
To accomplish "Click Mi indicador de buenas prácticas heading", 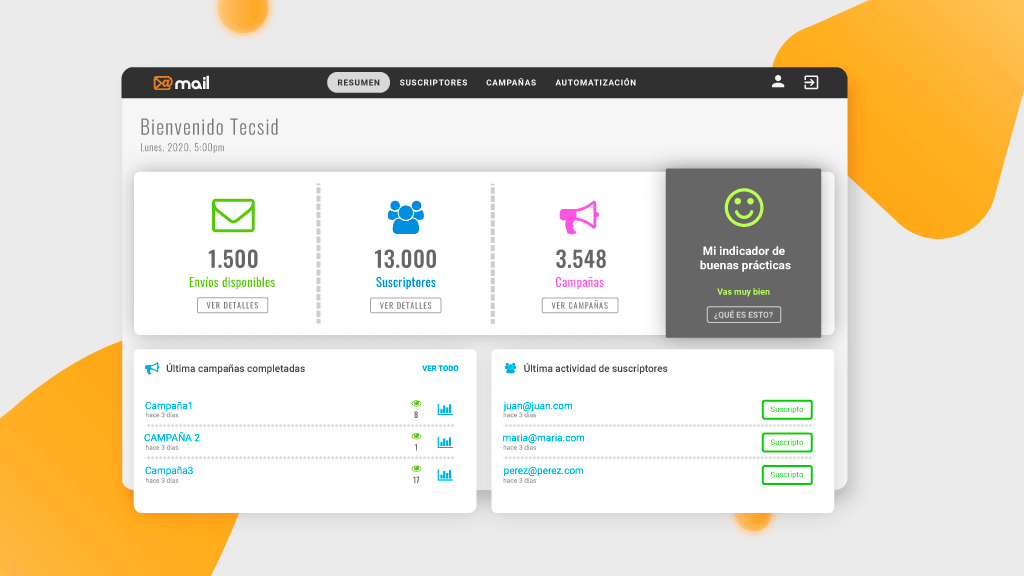I will point(744,258).
